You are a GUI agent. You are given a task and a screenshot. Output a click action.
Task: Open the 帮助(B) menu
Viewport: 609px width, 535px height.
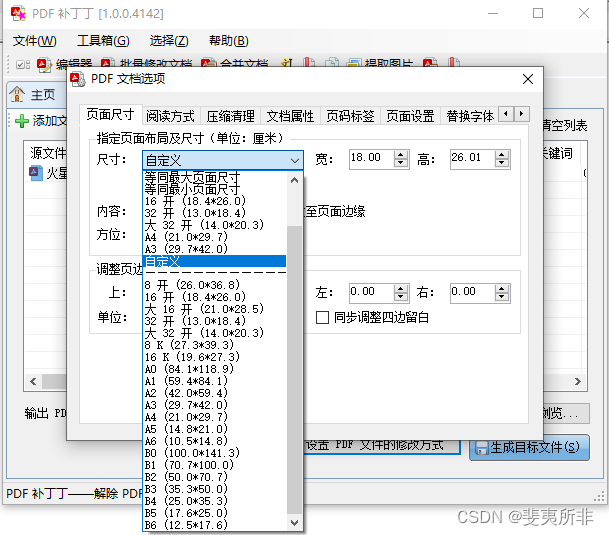click(x=228, y=41)
